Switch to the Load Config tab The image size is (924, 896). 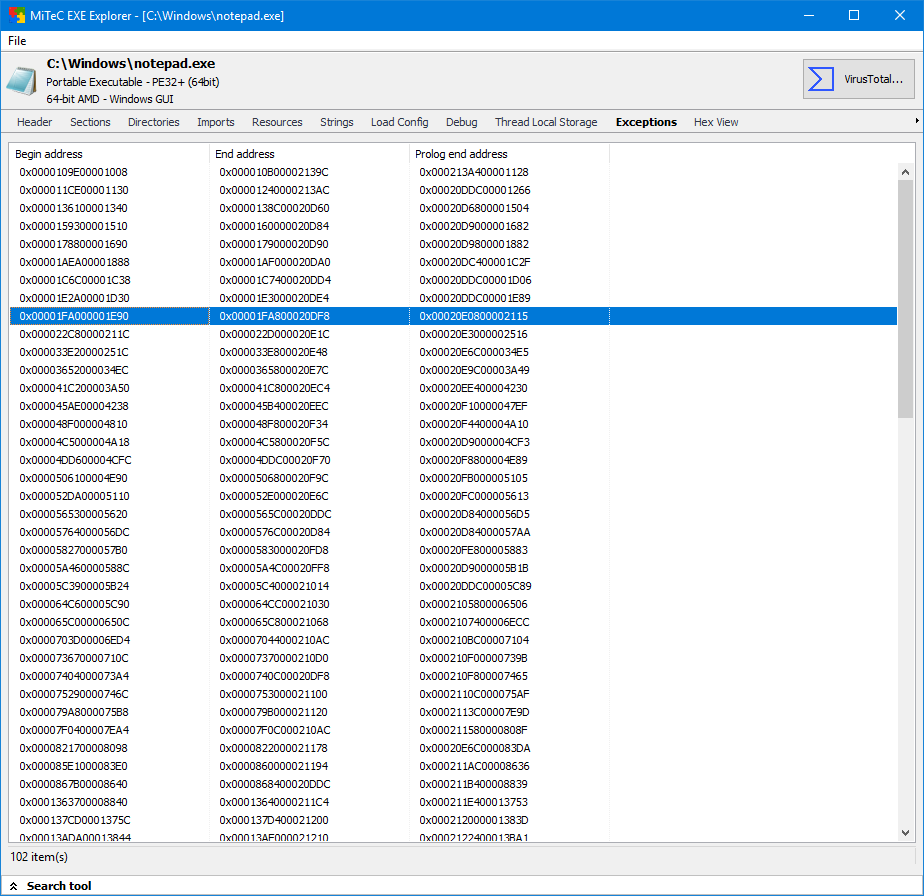(x=400, y=122)
